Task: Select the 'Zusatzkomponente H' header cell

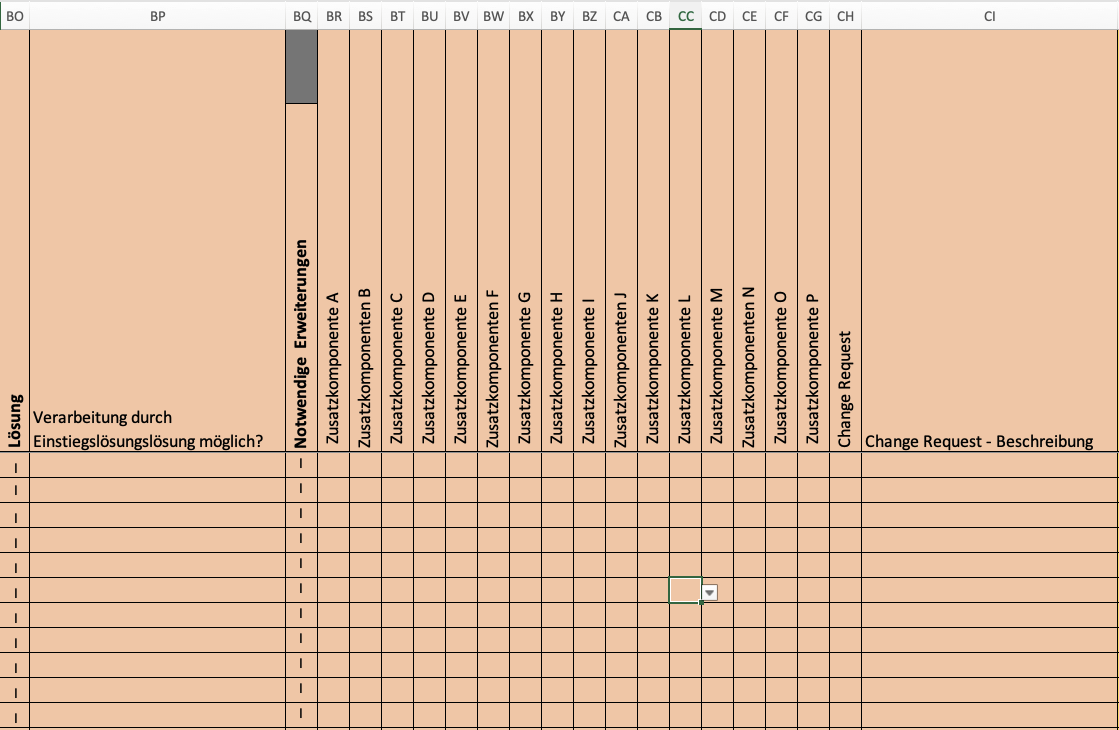Action: point(557,368)
